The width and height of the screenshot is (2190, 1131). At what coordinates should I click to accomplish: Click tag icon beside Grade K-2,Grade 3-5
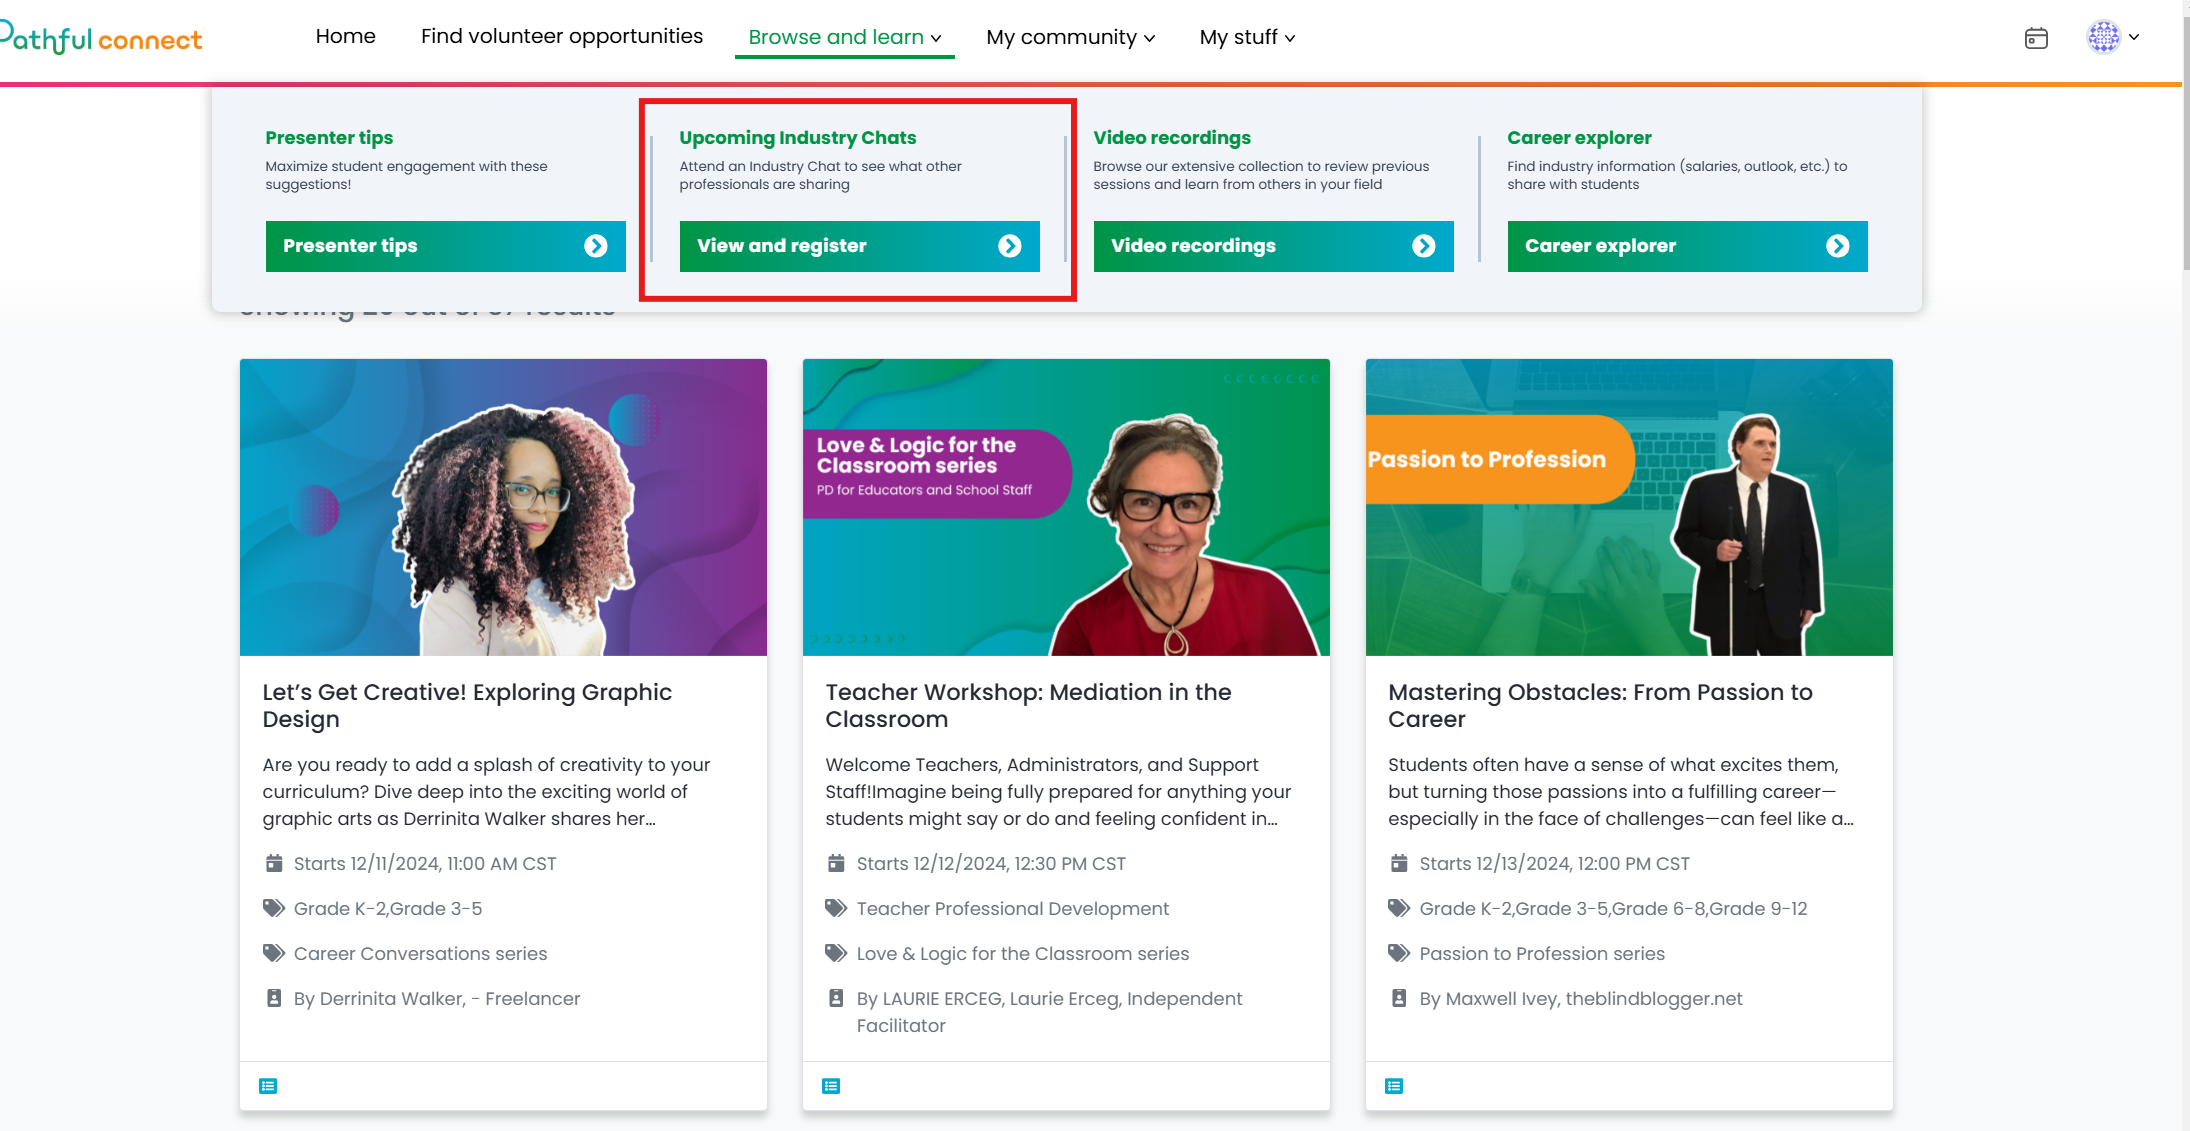pos(274,908)
